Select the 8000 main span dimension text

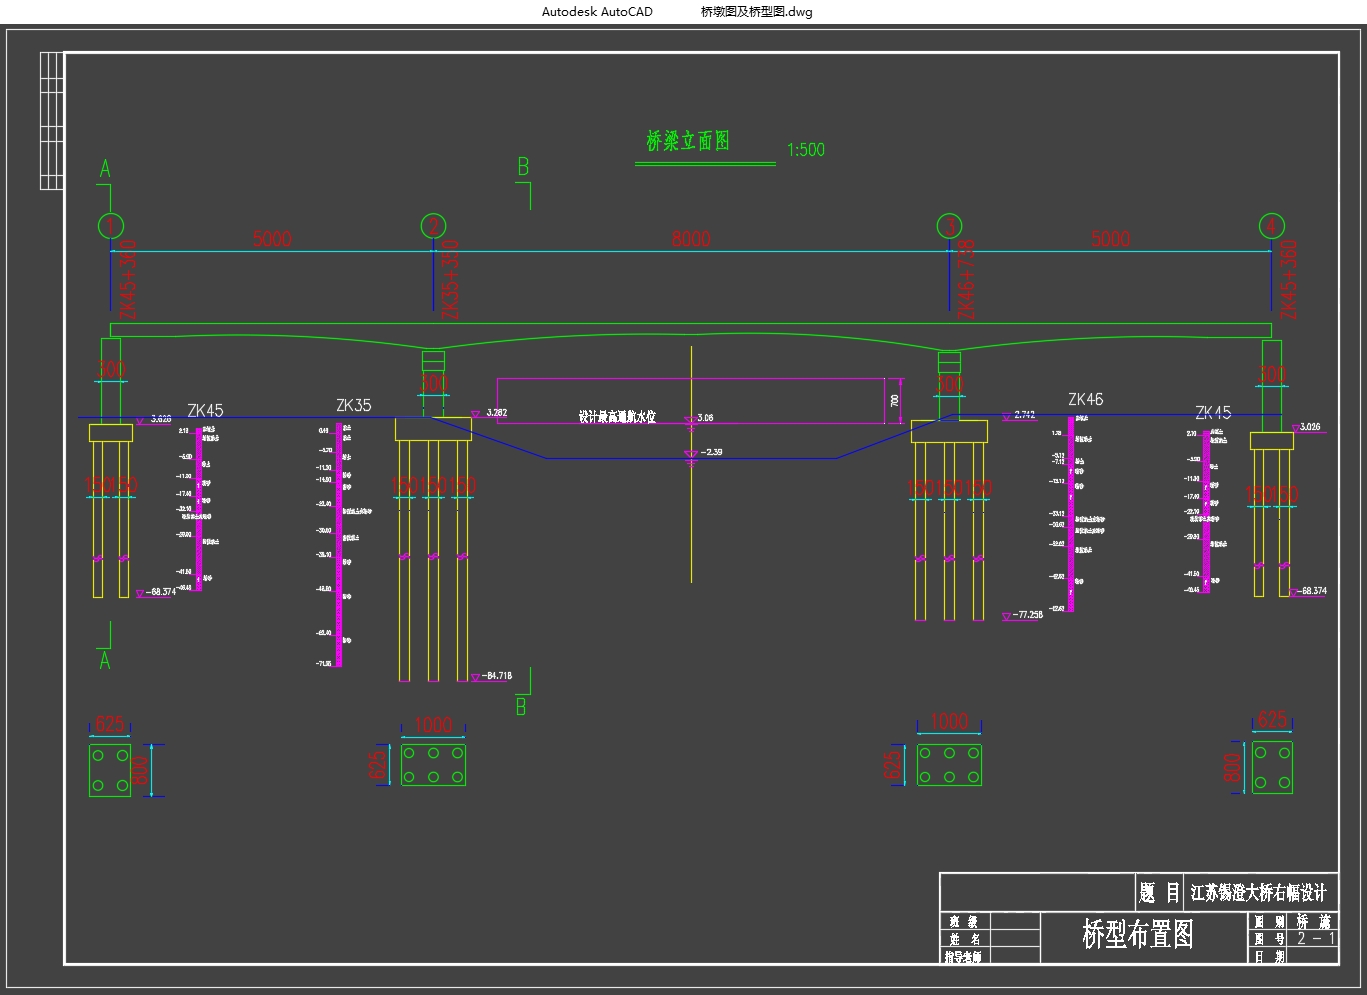pyautogui.click(x=691, y=239)
